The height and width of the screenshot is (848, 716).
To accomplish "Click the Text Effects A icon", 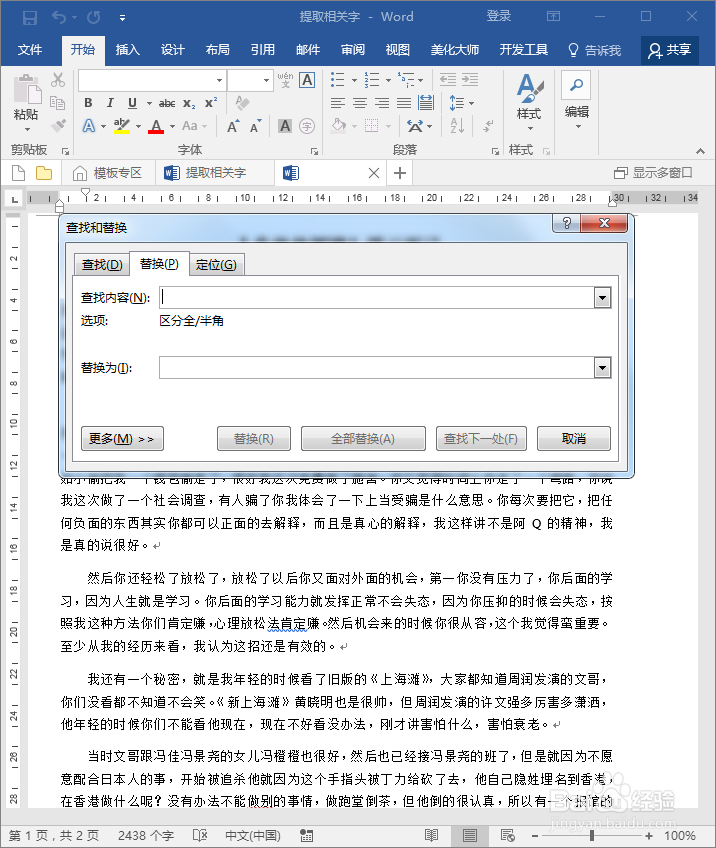I will pos(89,126).
